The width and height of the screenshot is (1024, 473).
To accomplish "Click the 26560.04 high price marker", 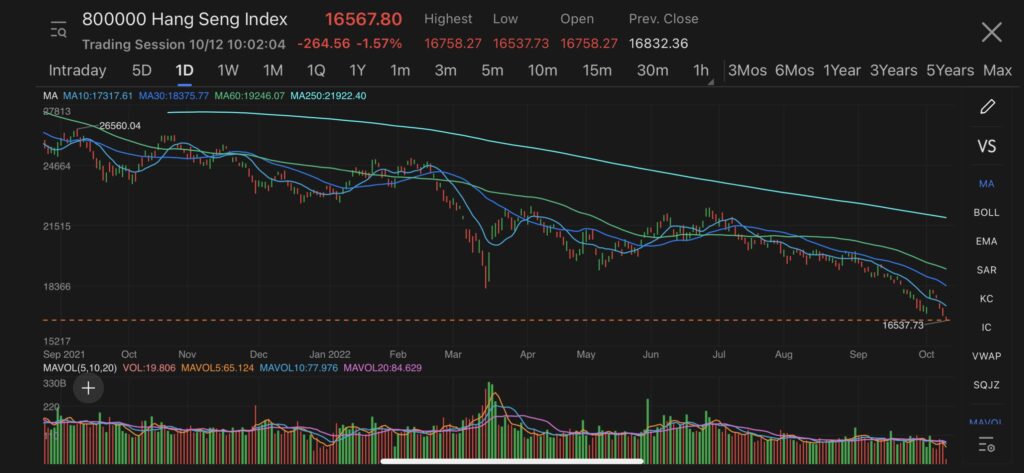I will point(120,125).
